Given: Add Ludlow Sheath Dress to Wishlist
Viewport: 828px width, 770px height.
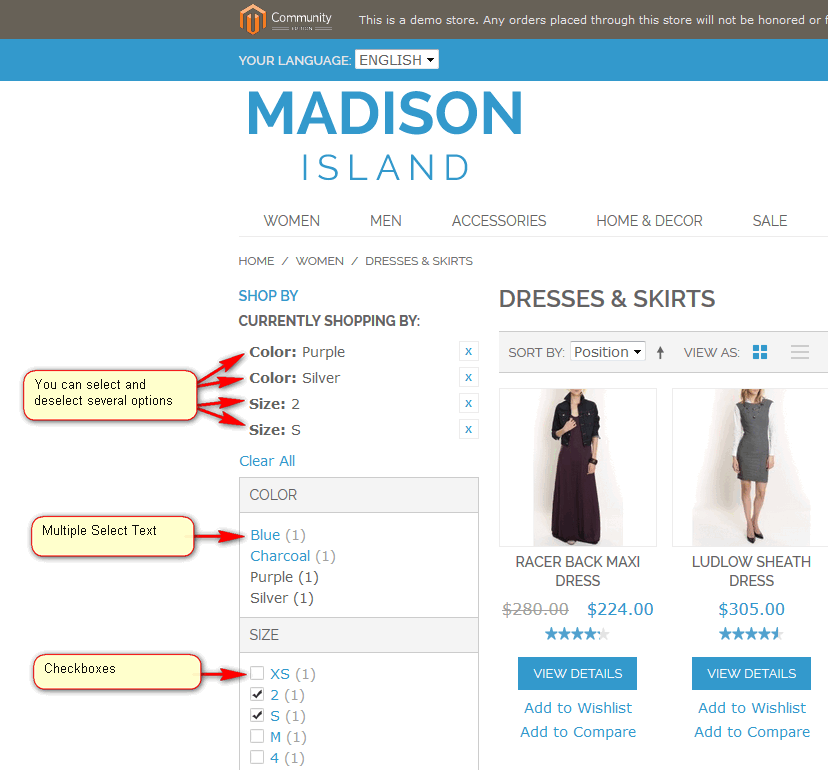Looking at the screenshot, I should 752,708.
